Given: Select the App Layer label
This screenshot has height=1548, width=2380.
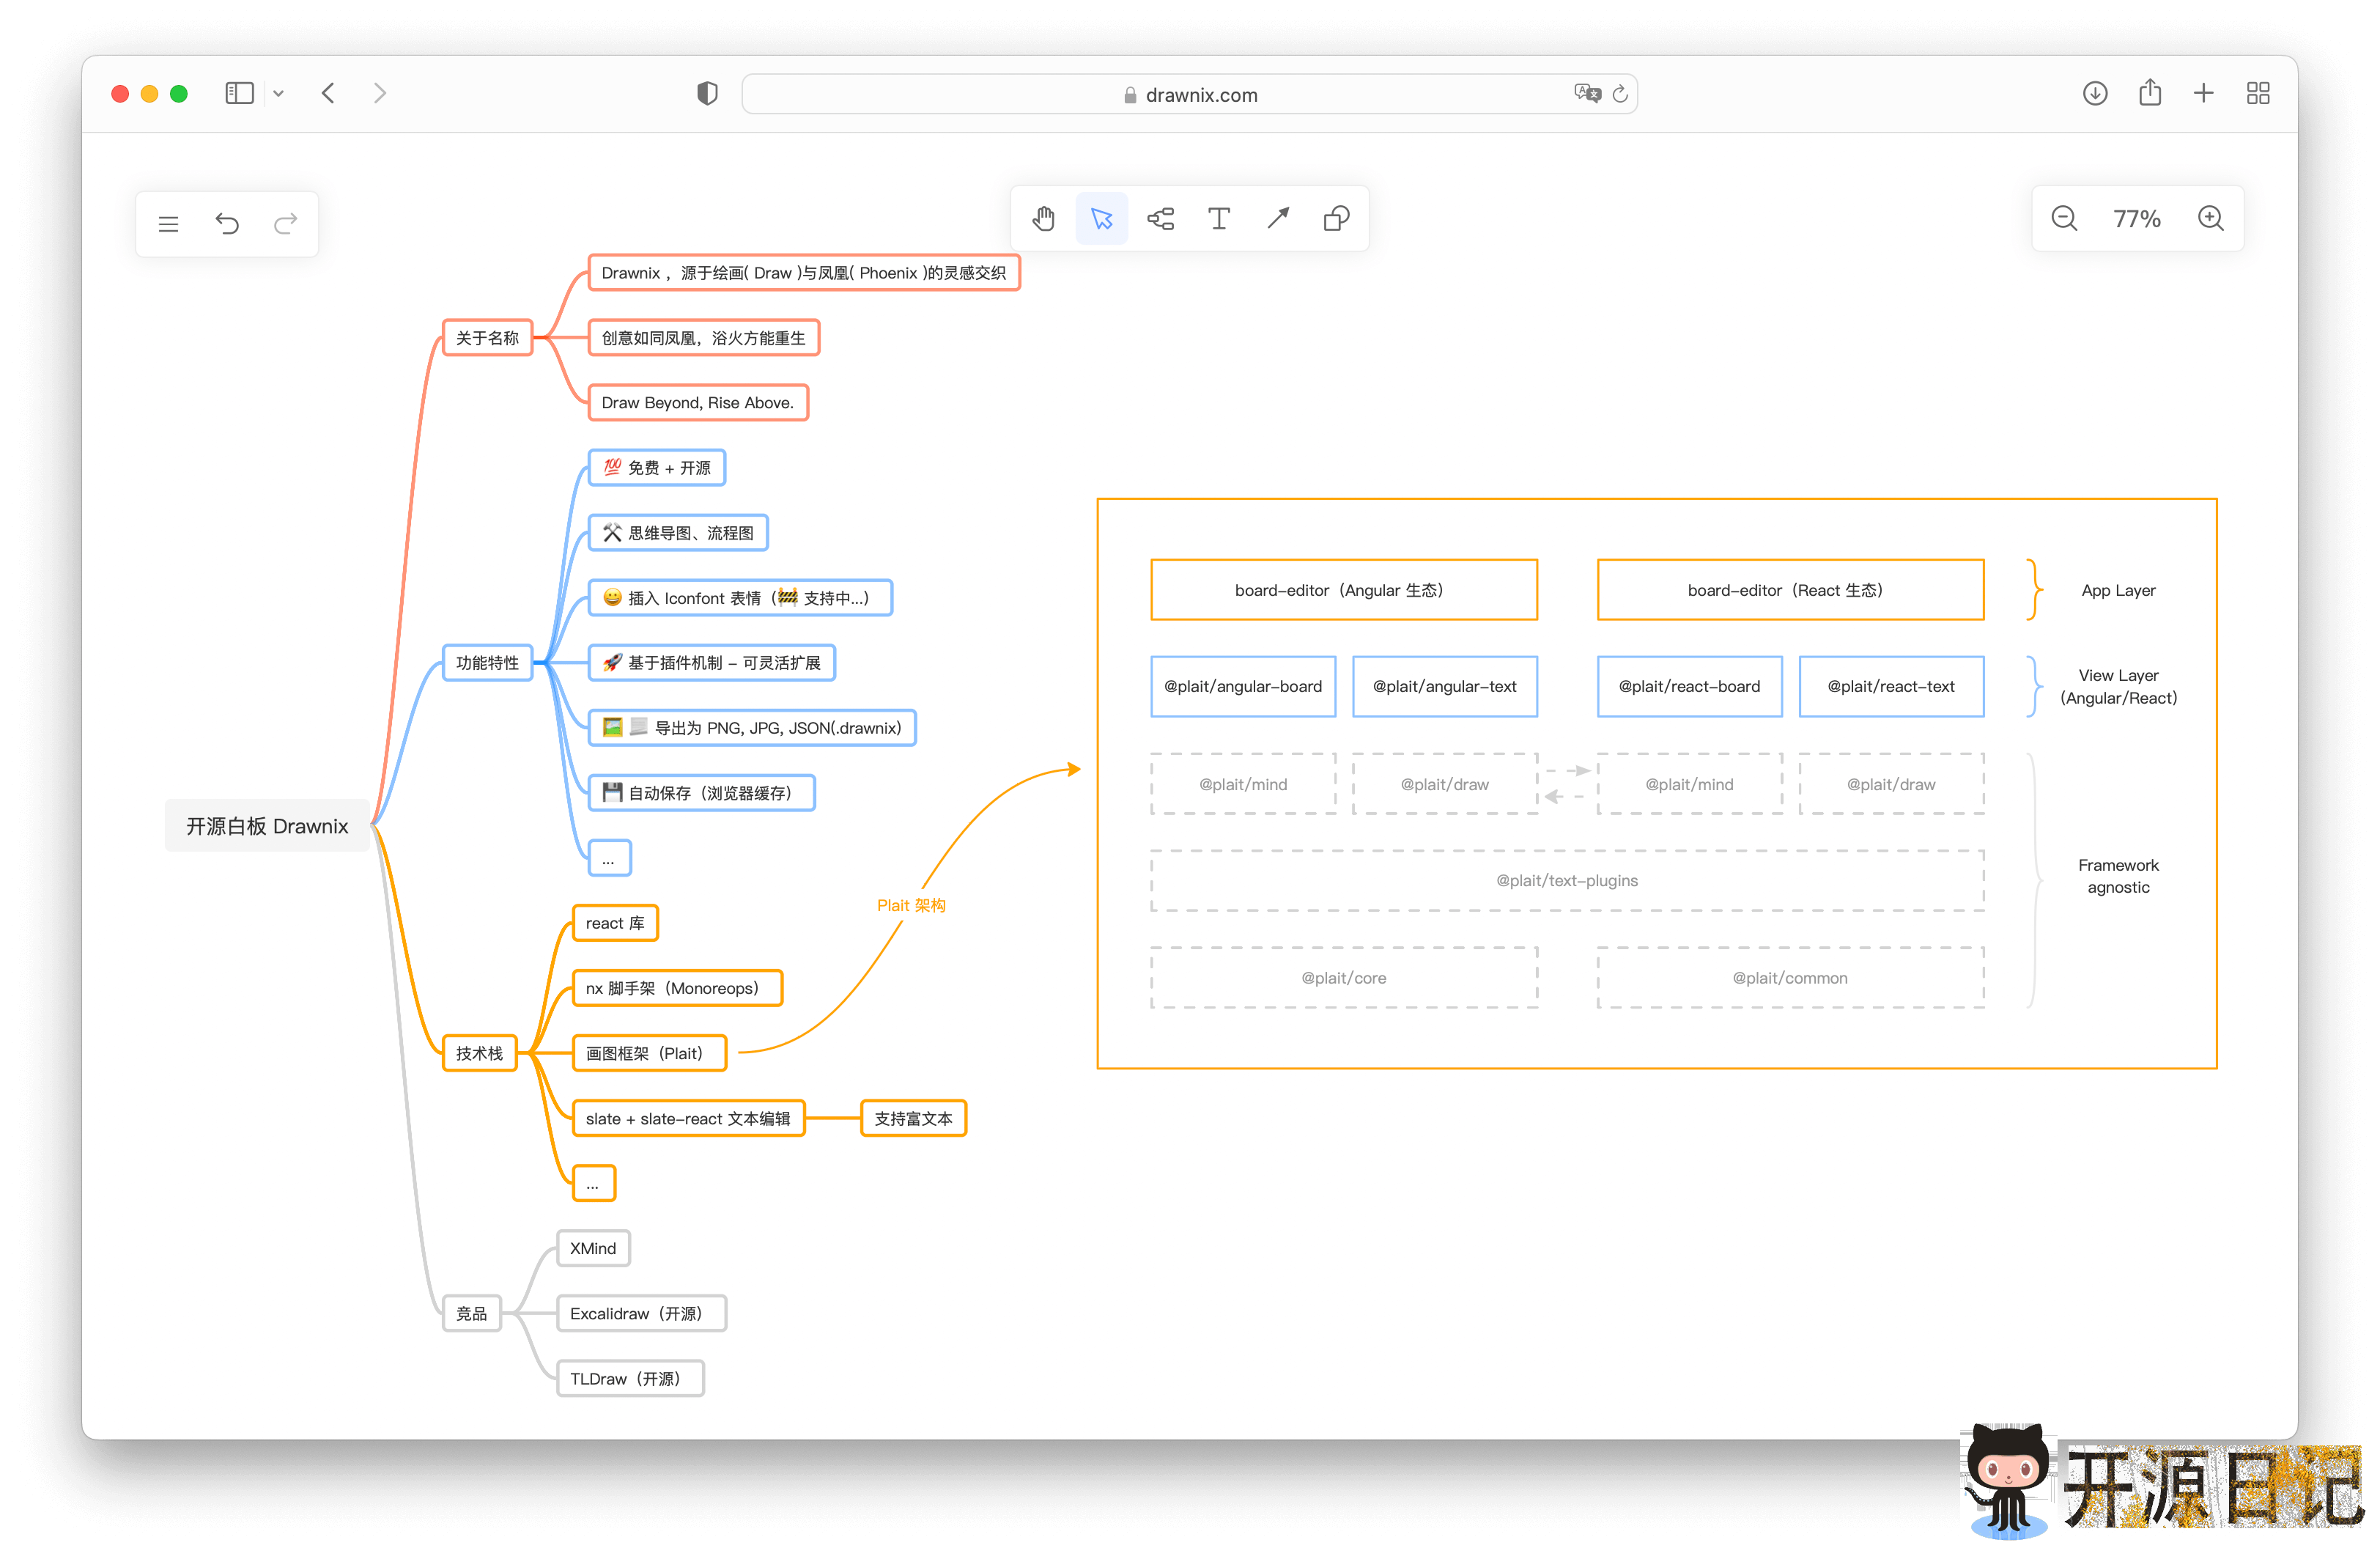Looking at the screenshot, I should [x=2118, y=590].
